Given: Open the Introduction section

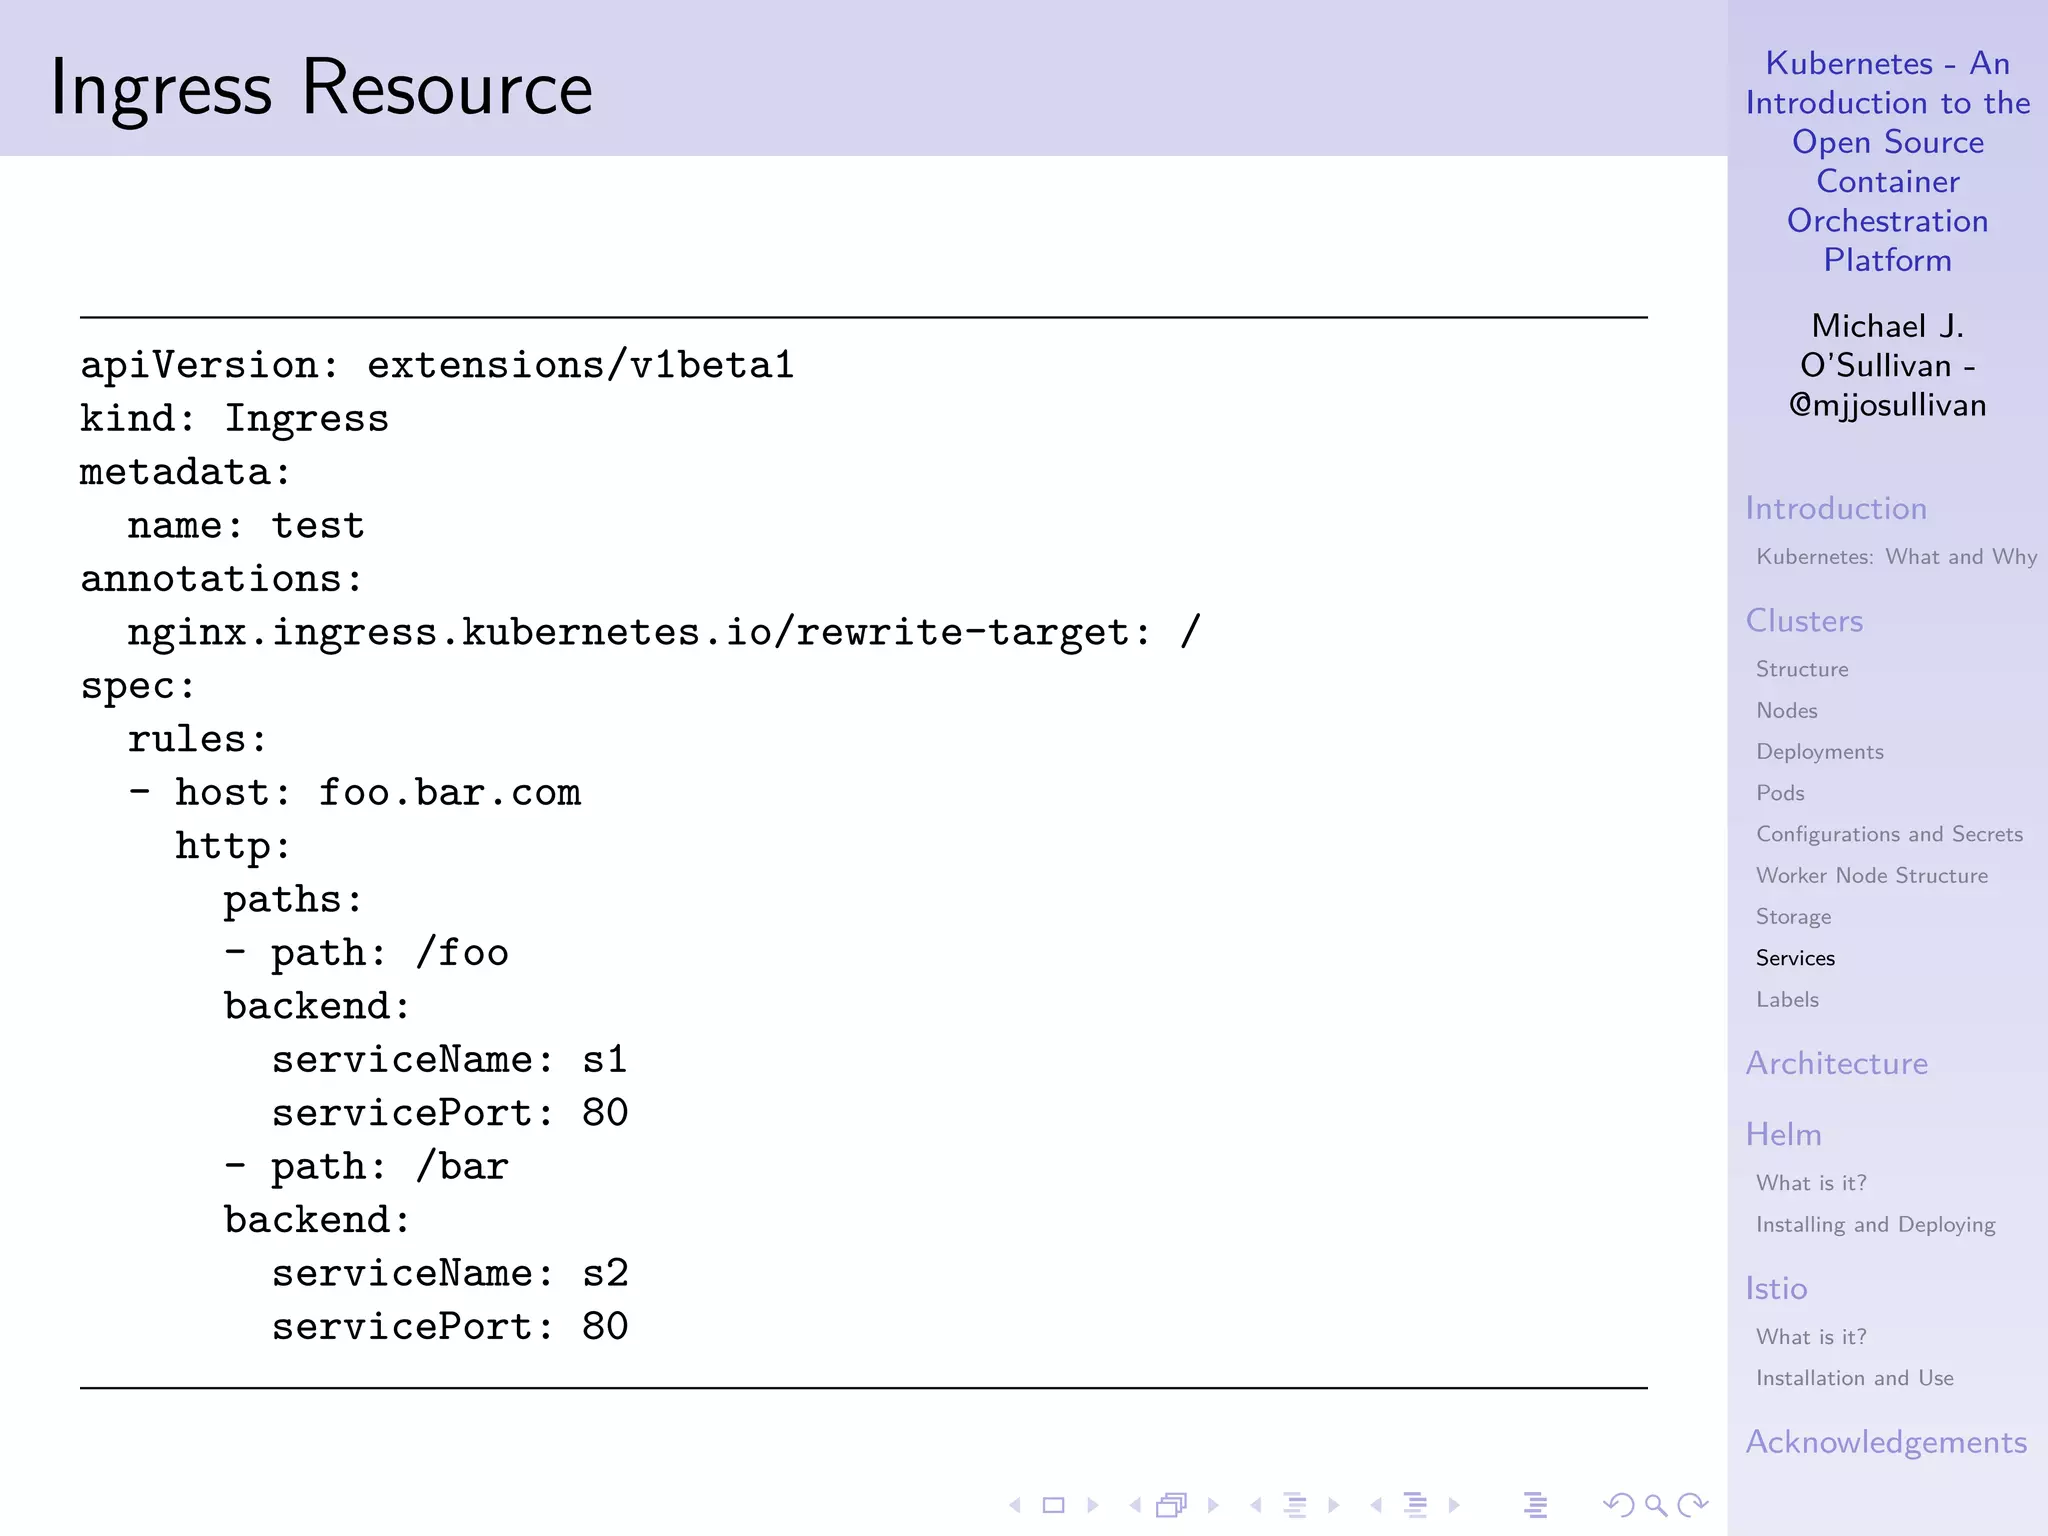Looking at the screenshot, I should [x=1836, y=508].
